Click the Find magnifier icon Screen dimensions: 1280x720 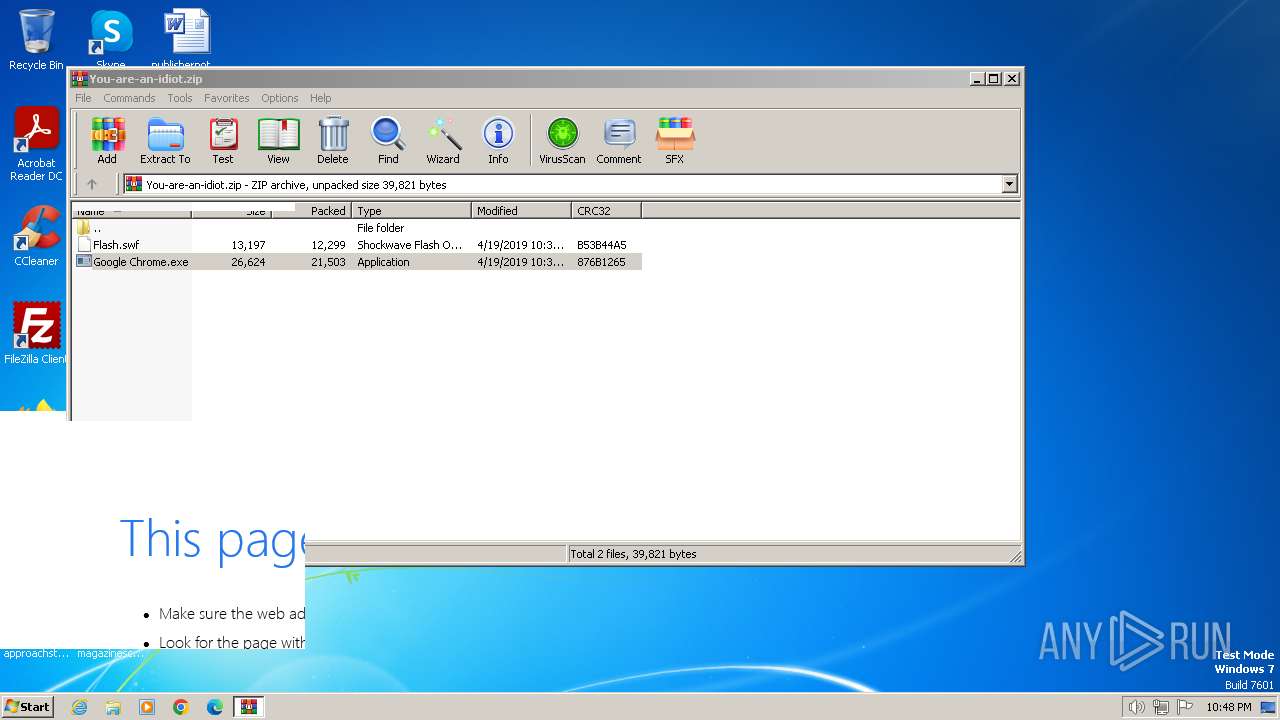[x=388, y=140]
